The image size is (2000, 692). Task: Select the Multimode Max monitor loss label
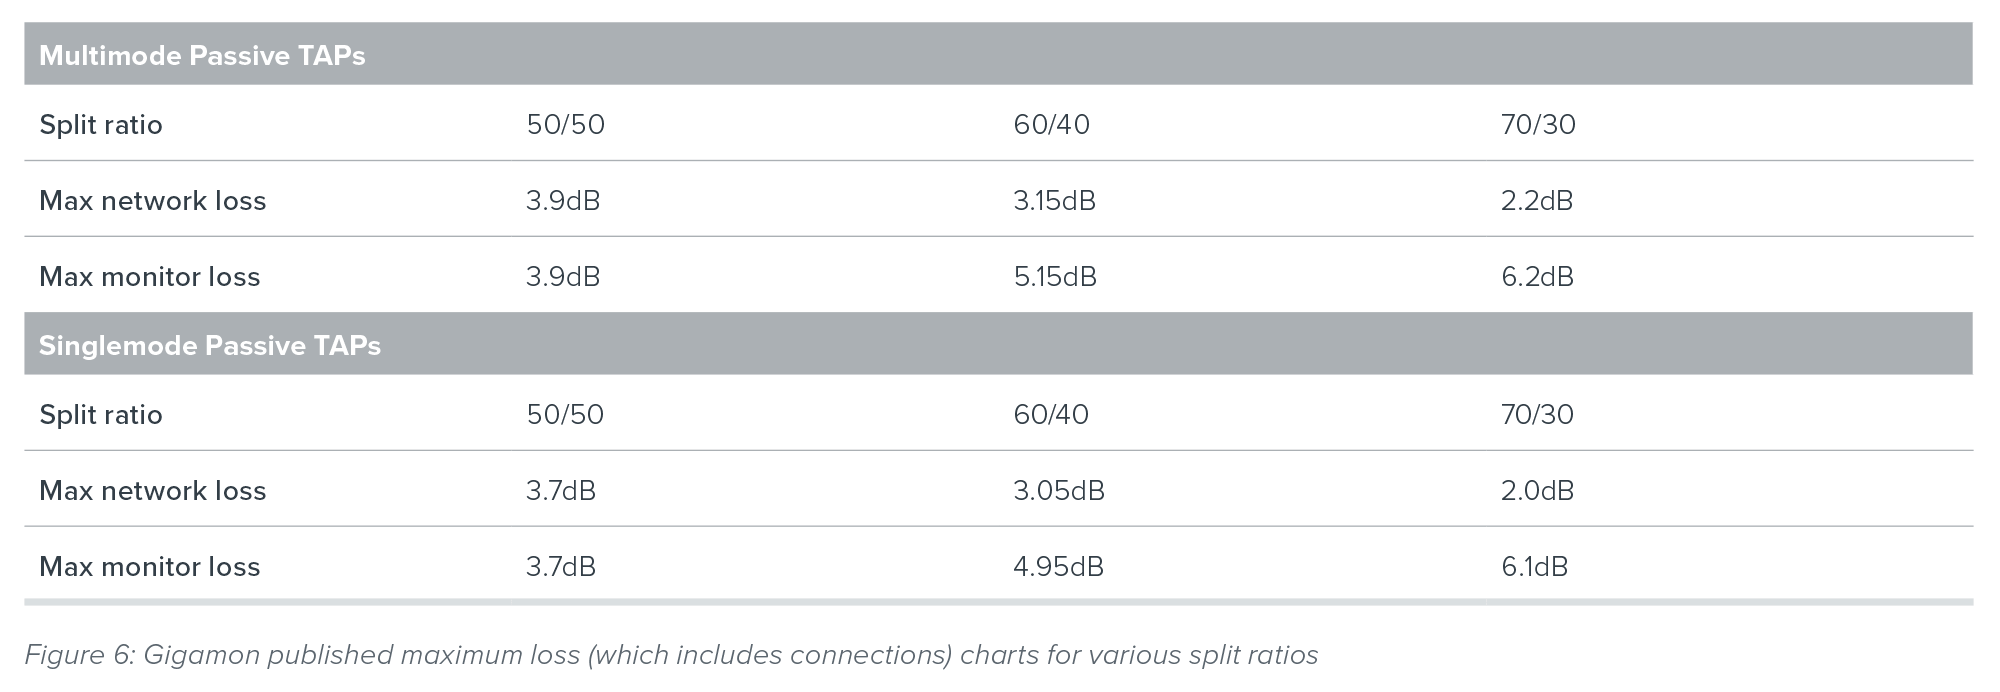click(150, 277)
